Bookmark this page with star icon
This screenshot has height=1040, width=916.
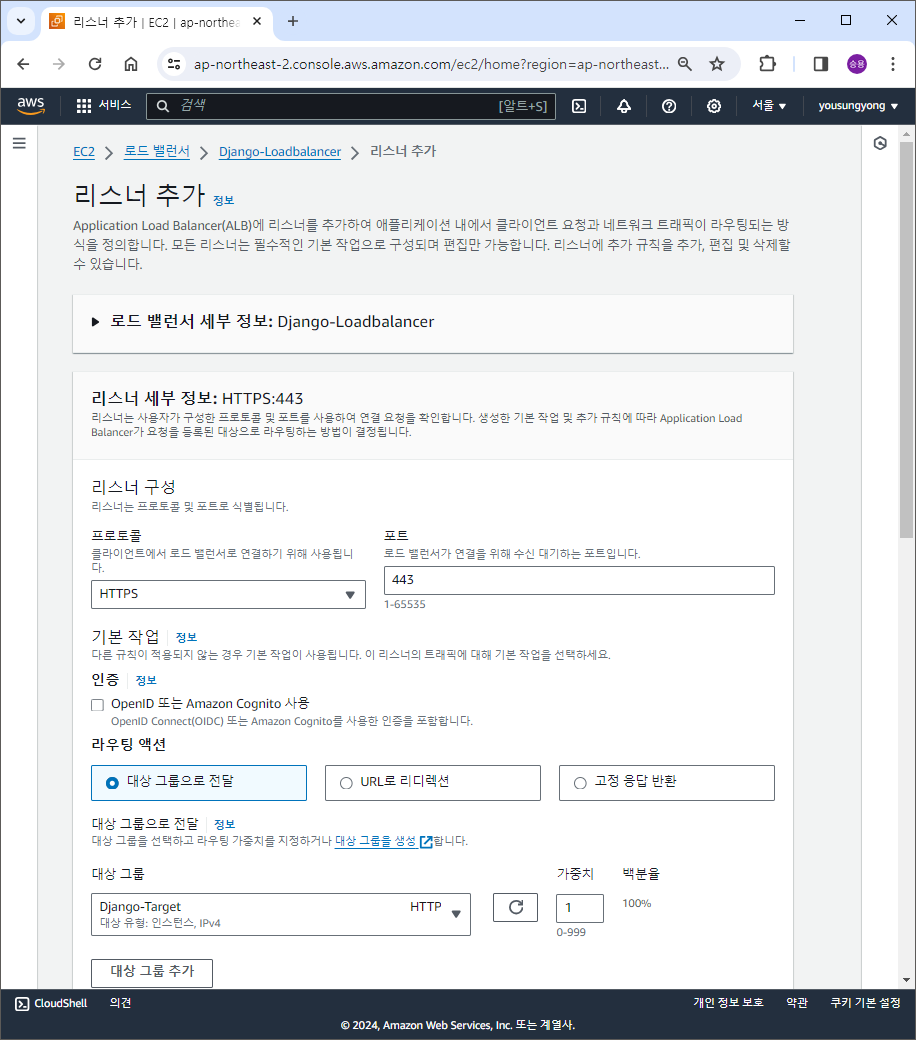717,64
